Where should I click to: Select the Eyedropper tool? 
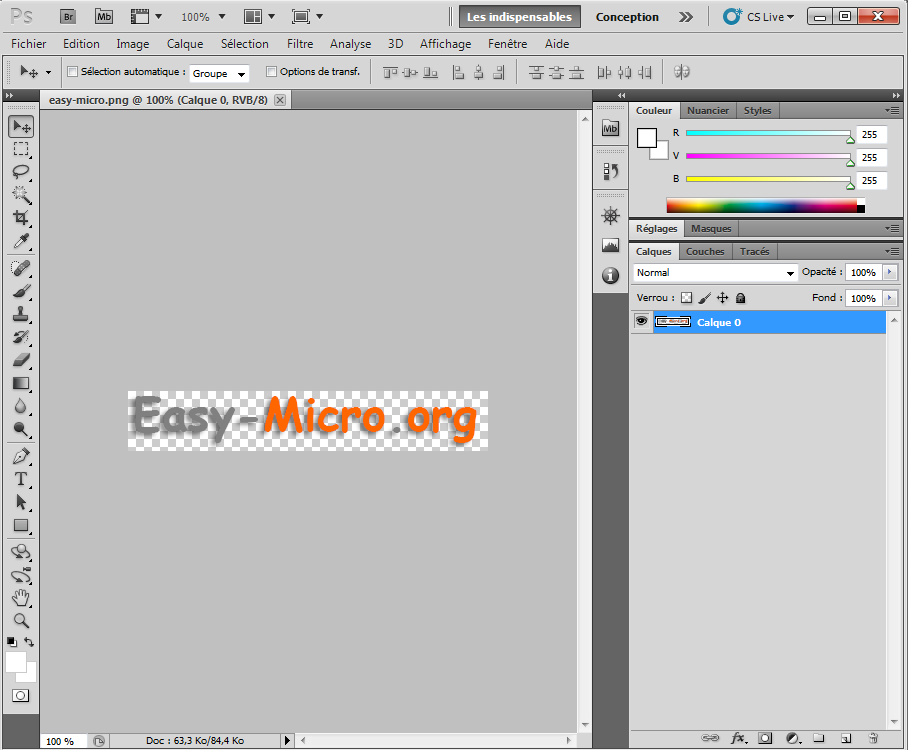tap(21, 241)
